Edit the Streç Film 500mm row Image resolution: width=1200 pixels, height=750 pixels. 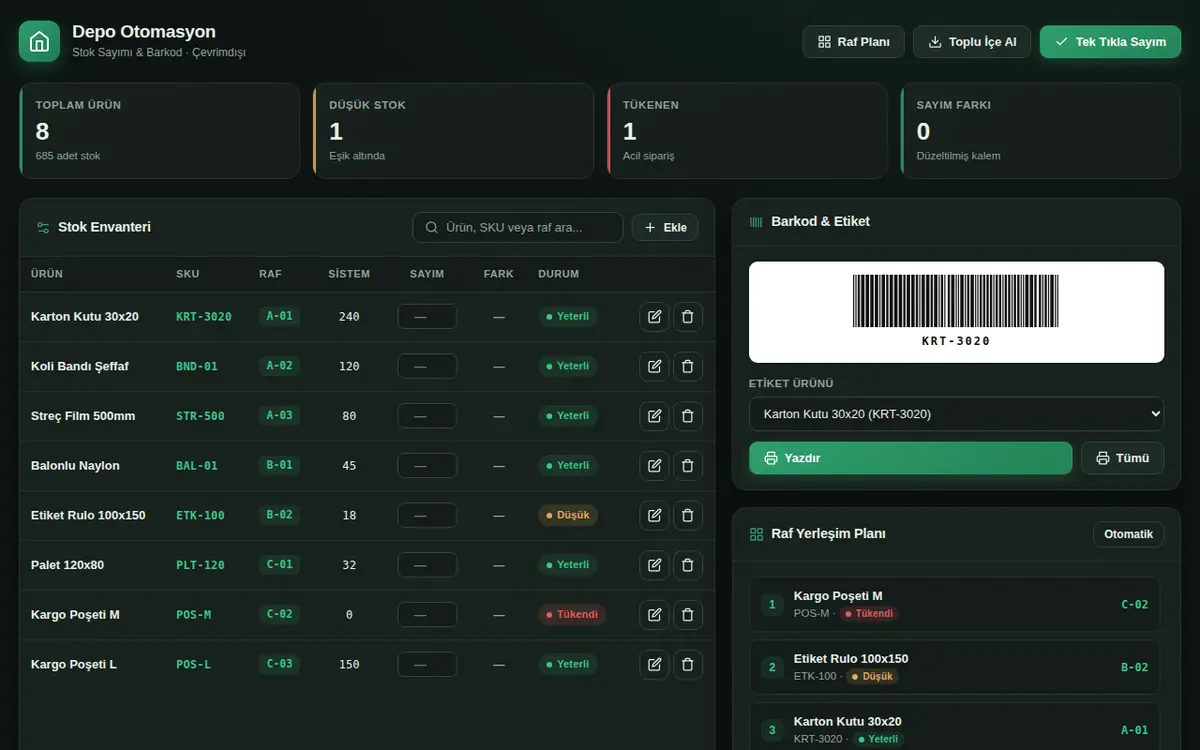(x=654, y=416)
